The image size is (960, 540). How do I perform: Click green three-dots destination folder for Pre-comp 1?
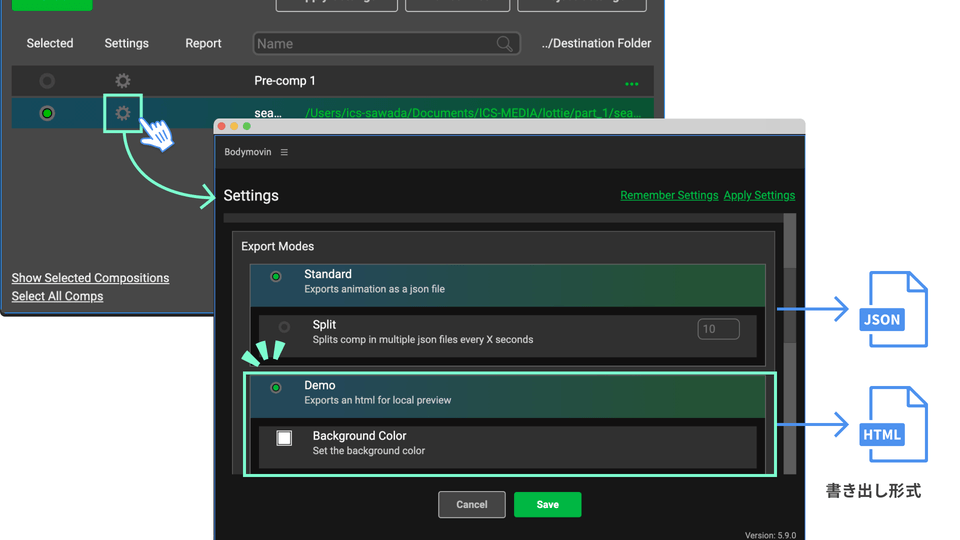(x=631, y=83)
